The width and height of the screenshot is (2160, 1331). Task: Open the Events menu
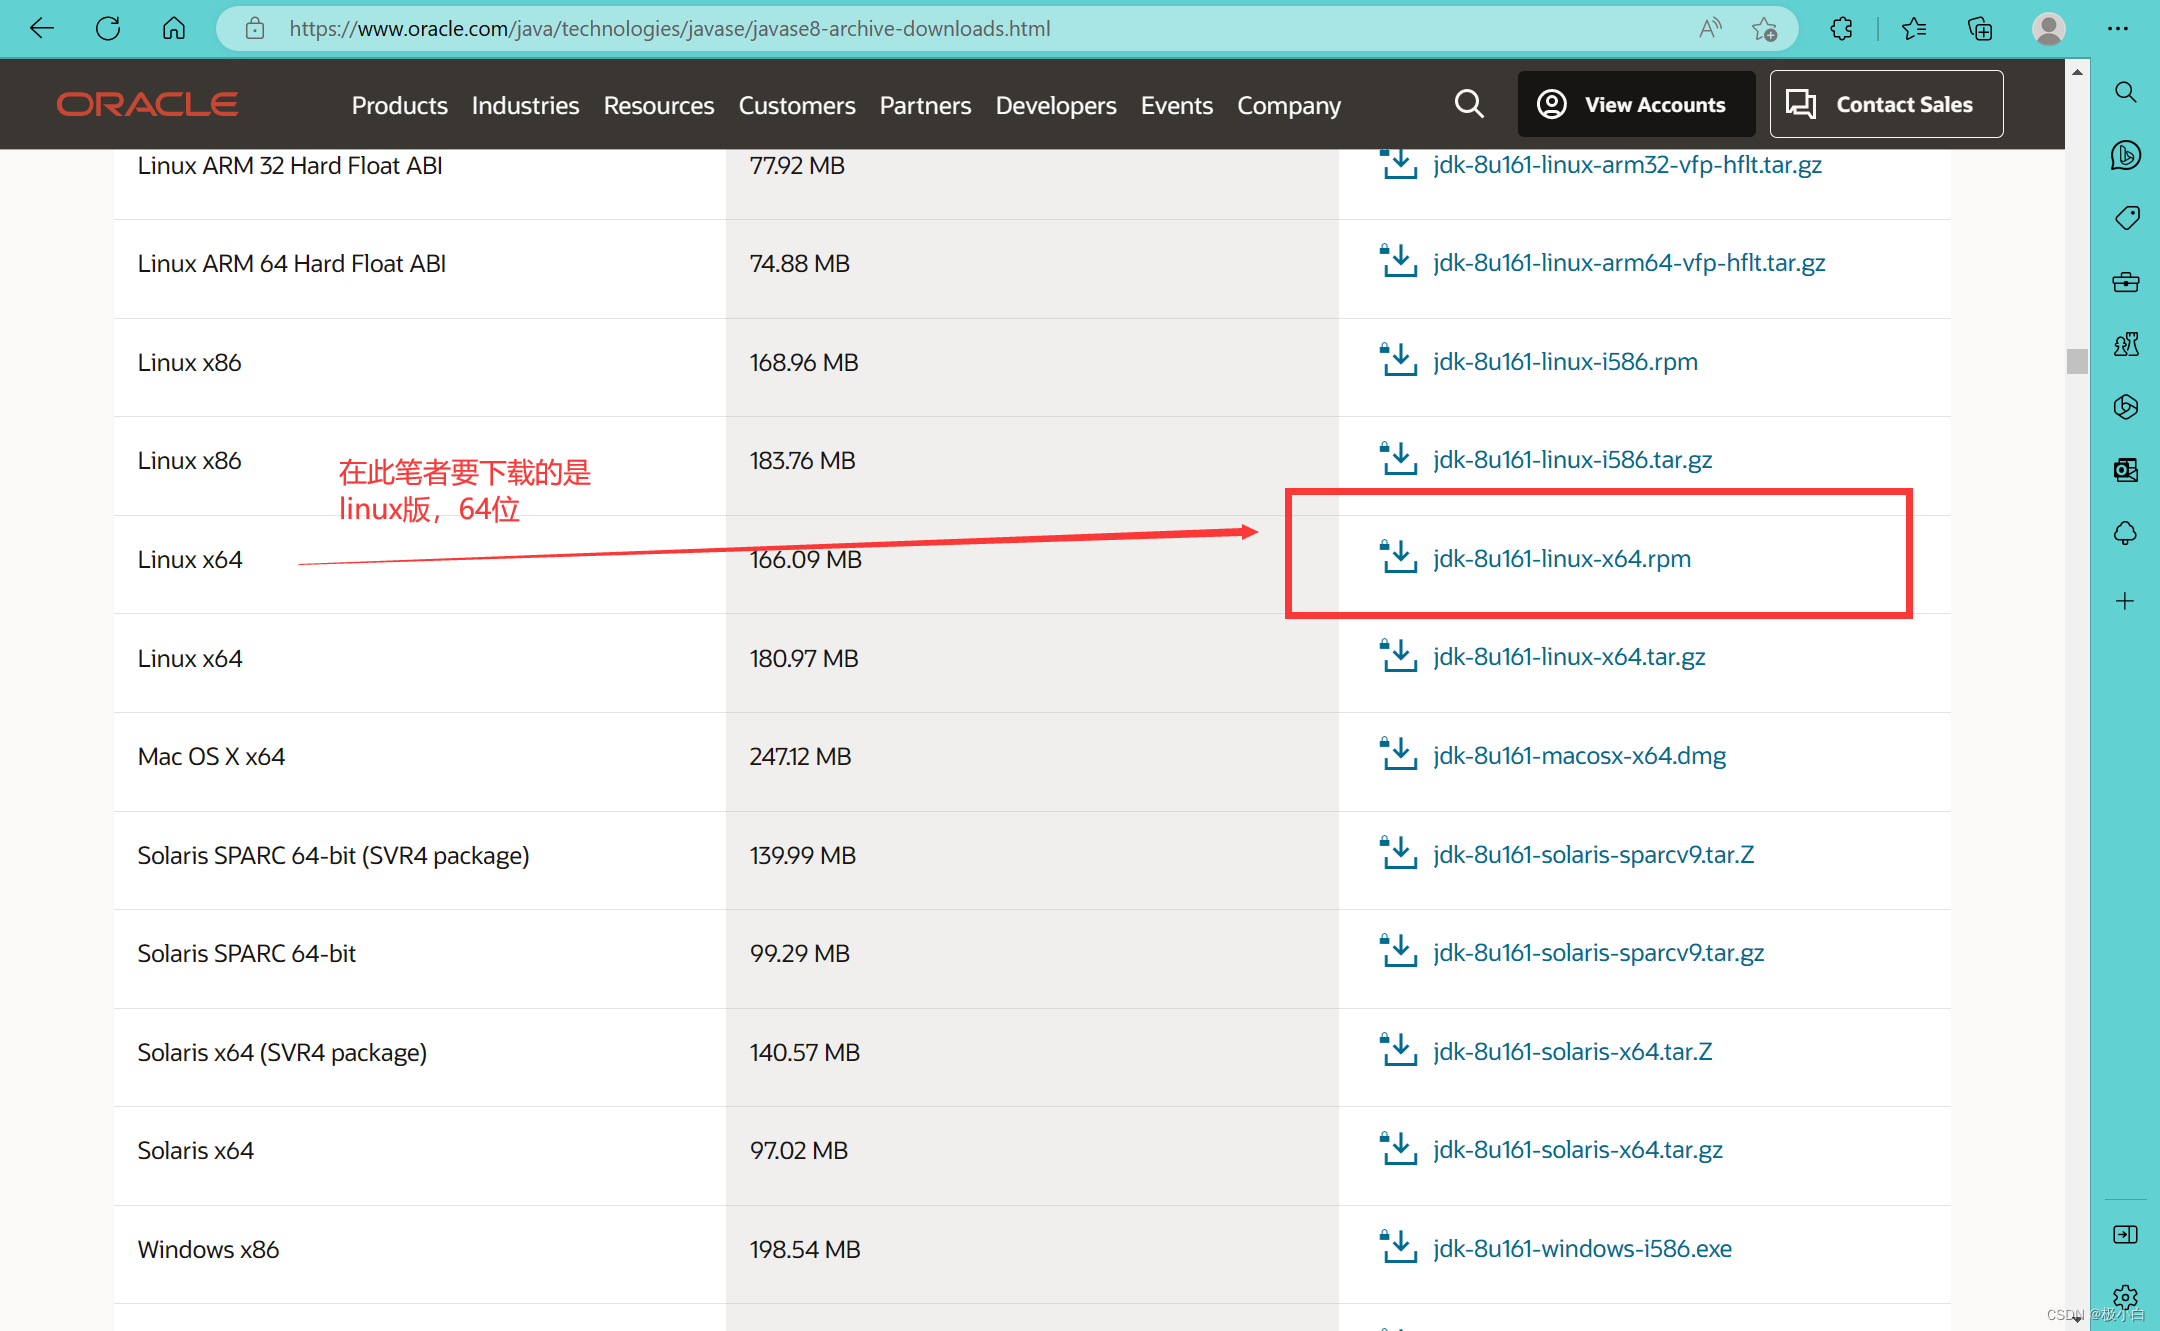click(1177, 105)
